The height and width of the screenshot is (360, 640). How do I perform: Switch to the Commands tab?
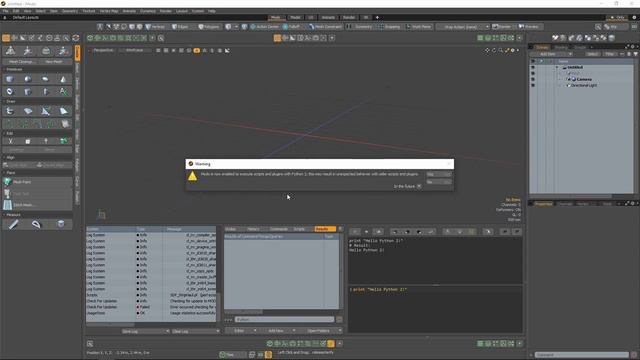[279, 229]
